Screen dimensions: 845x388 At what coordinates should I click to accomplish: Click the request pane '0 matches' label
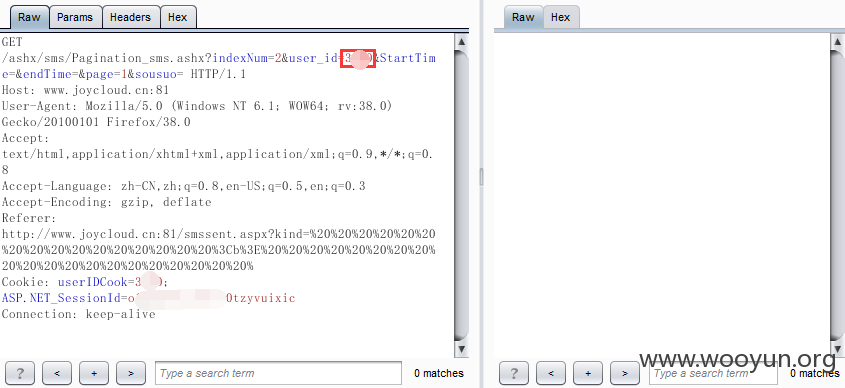pos(439,373)
